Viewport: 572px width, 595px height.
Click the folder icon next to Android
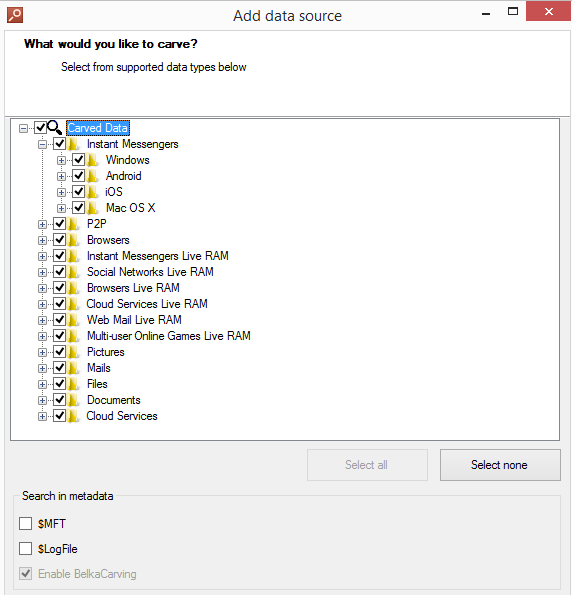click(x=93, y=176)
